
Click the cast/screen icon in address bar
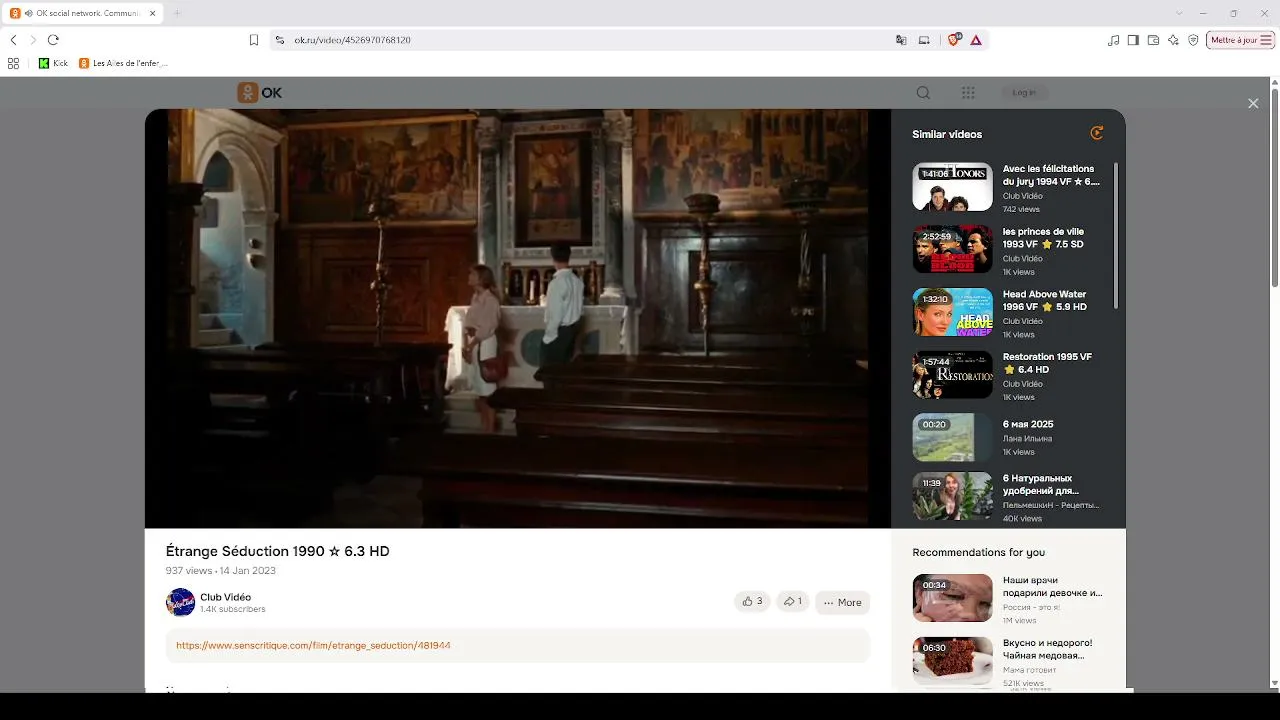point(924,40)
